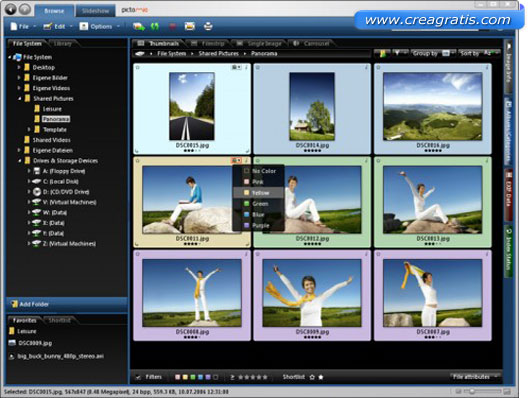Click the round back navigation button
The image size is (530, 398).
click(x=10, y=9)
